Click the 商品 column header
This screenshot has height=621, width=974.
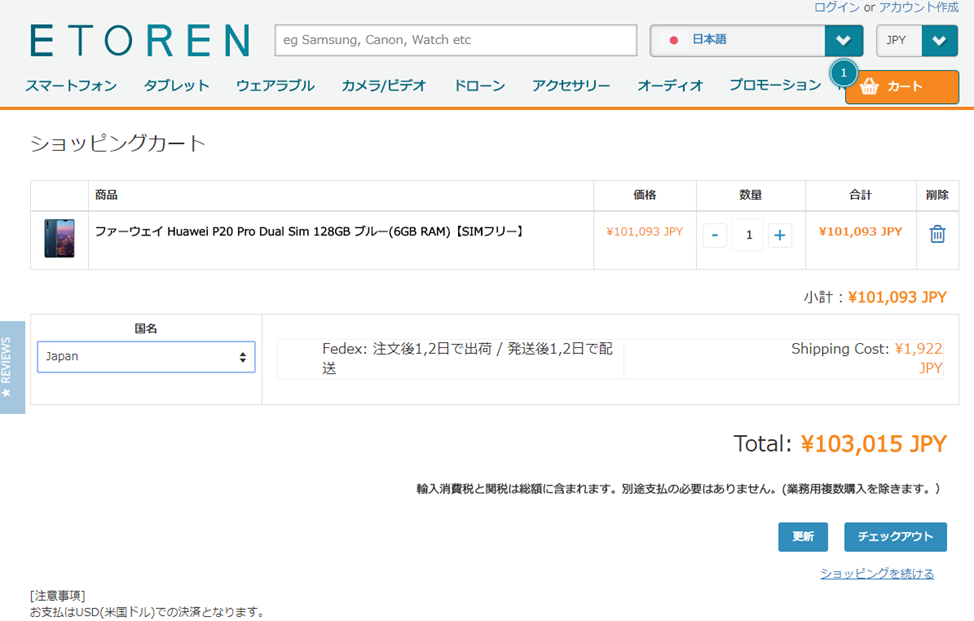point(106,195)
